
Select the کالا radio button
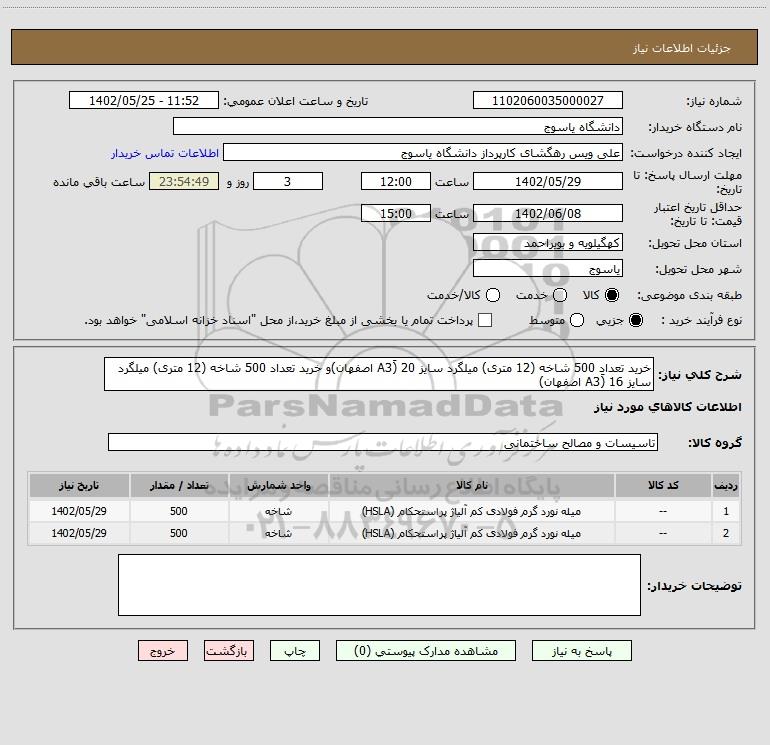[x=612, y=295]
